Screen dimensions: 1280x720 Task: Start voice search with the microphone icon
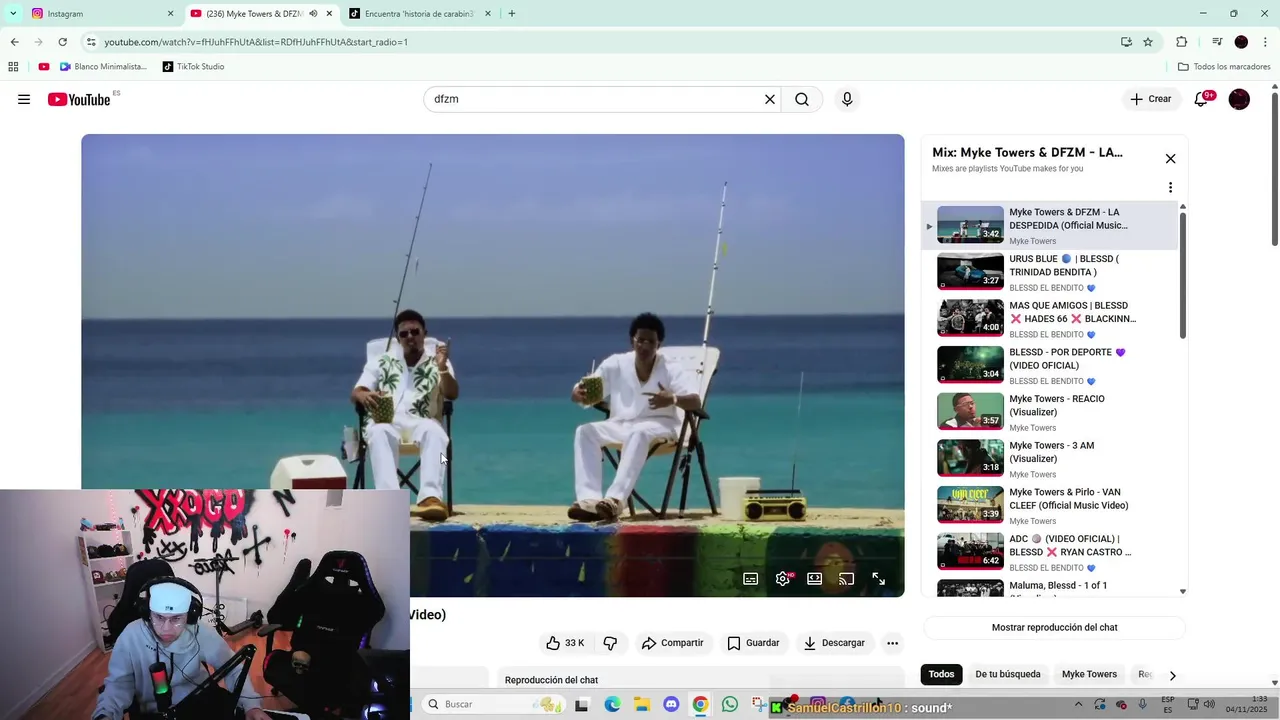tap(847, 99)
